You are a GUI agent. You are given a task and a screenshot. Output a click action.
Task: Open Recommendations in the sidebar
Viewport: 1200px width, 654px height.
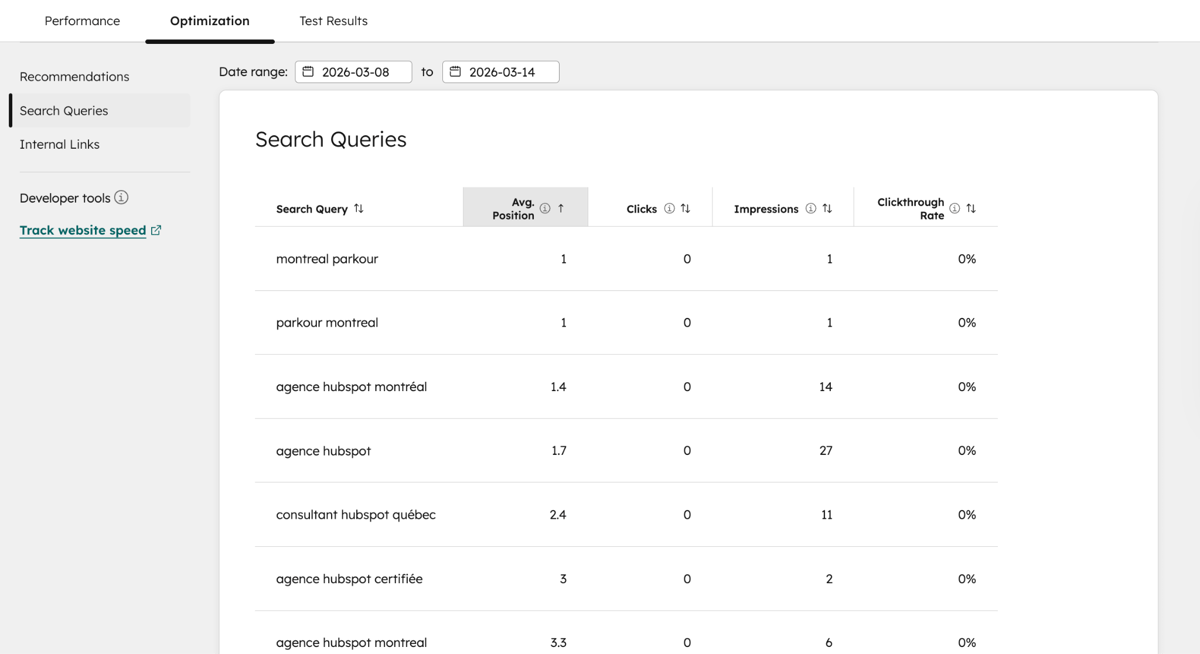74,77
